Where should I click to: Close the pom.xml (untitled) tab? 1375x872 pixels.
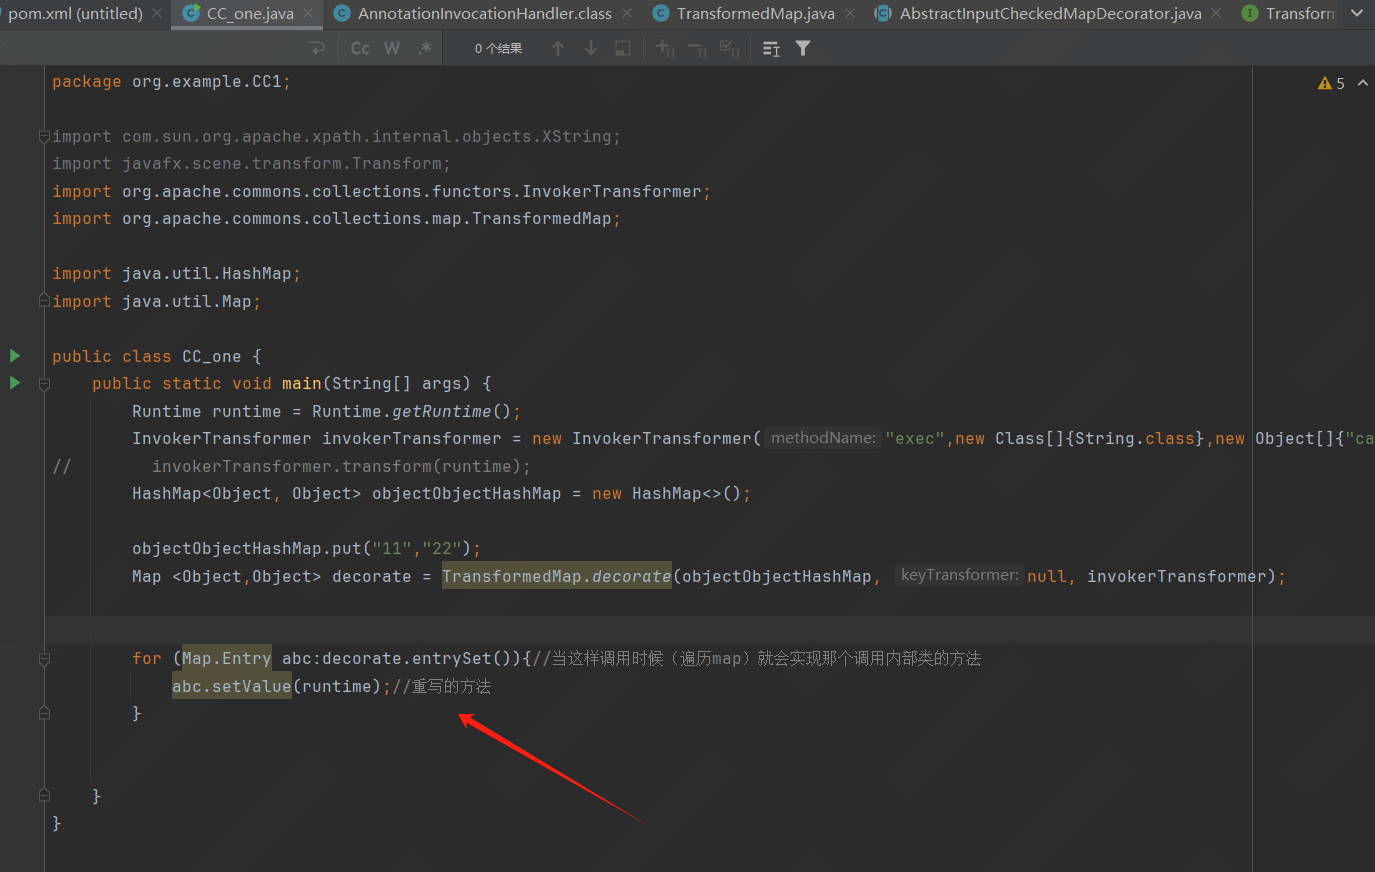(x=158, y=14)
